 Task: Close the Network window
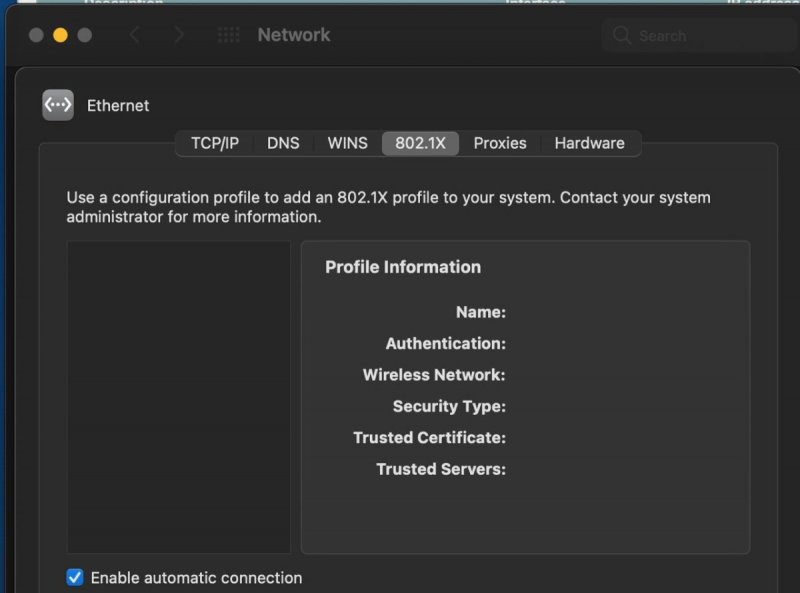click(36, 35)
